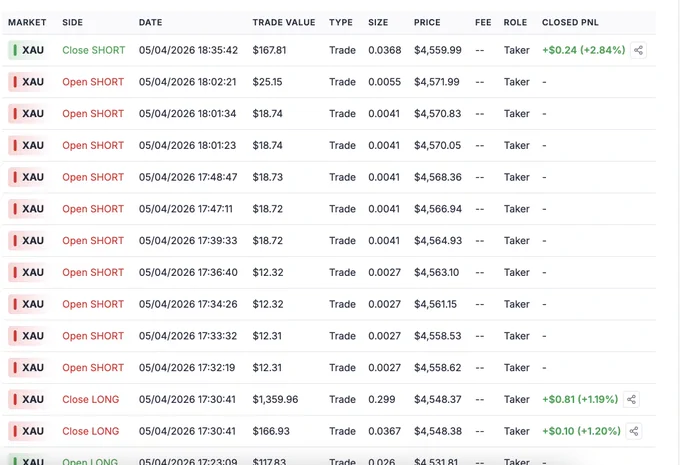Select price $4,563.10
Screen dimensions: 680x465
click(x=436, y=272)
